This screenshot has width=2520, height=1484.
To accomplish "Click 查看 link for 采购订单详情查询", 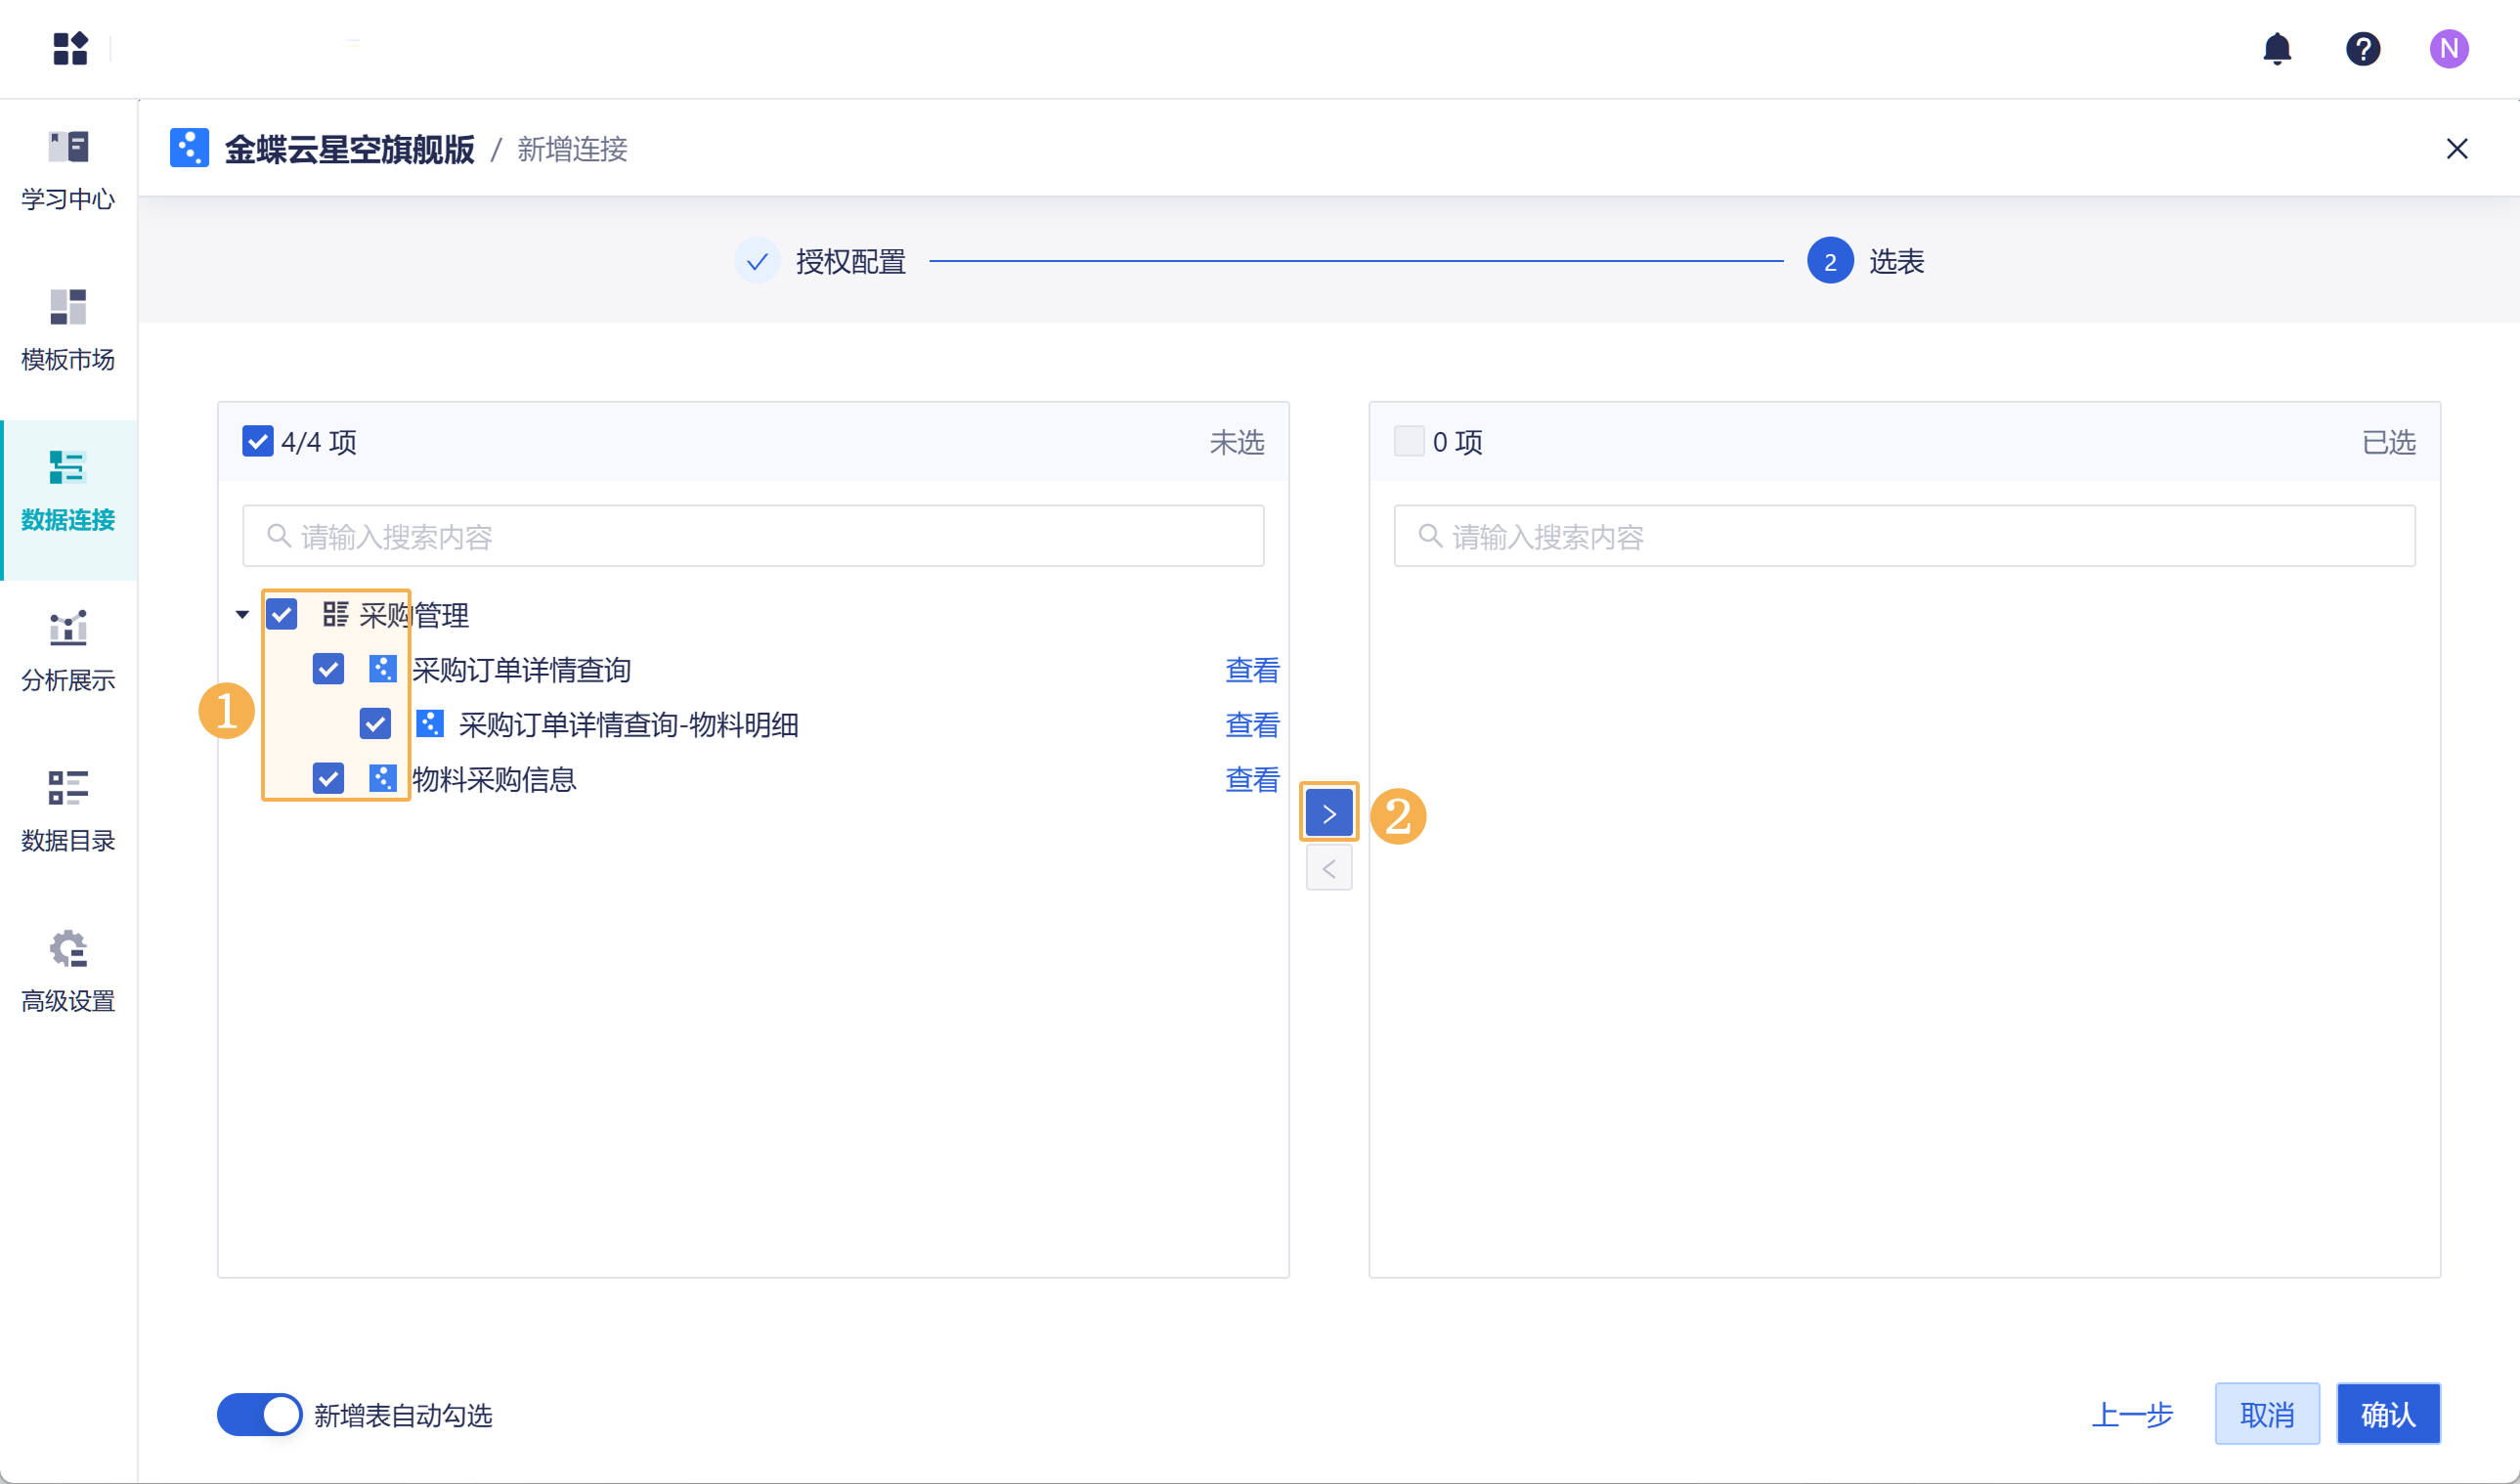I will tap(1251, 669).
